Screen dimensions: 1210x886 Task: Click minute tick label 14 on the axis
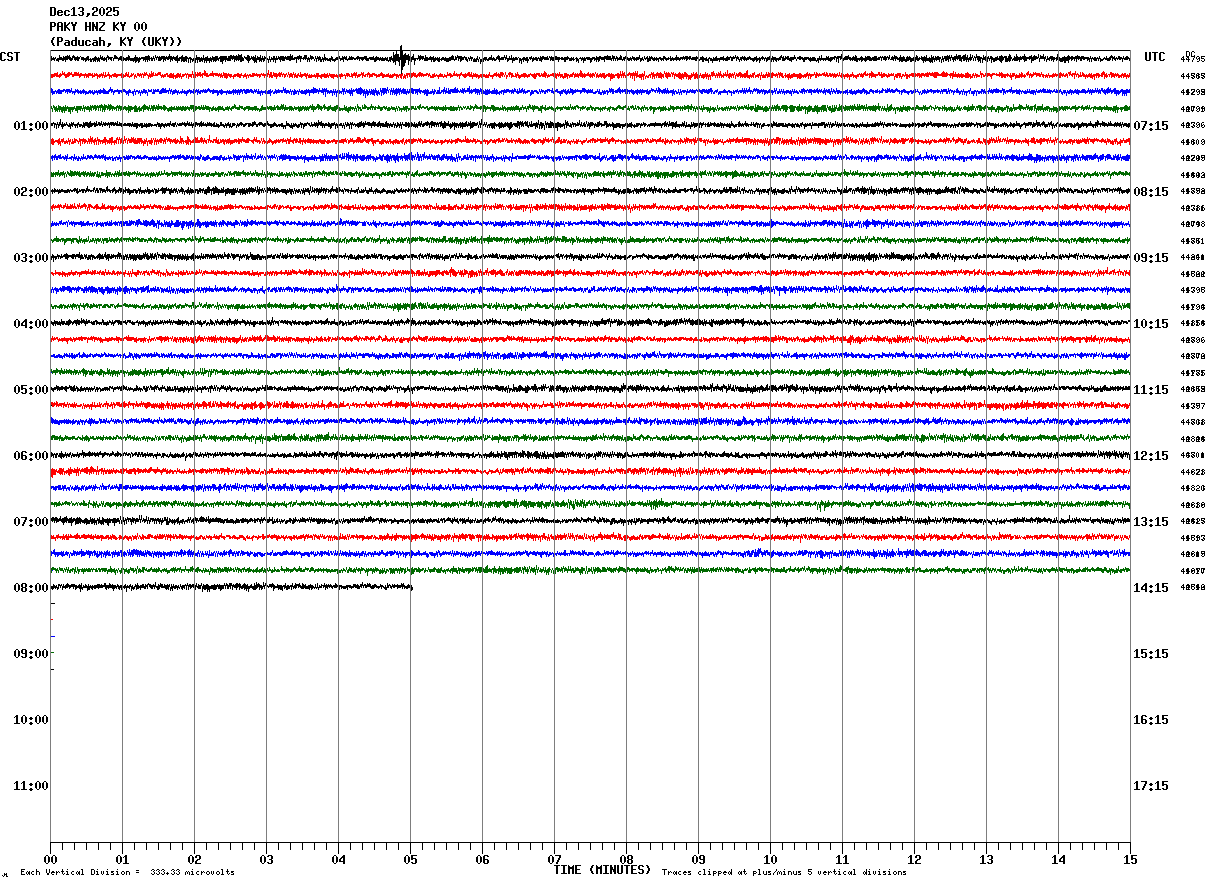click(1058, 860)
